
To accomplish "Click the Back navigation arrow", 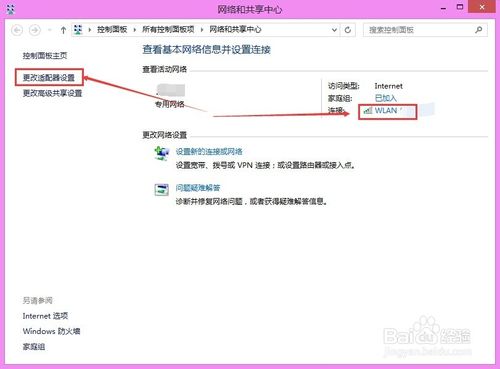I will pos(17,30).
